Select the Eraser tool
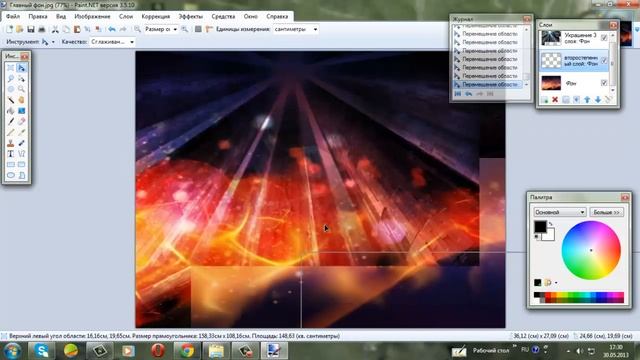Viewport: 640px width, 360px height. point(21,121)
